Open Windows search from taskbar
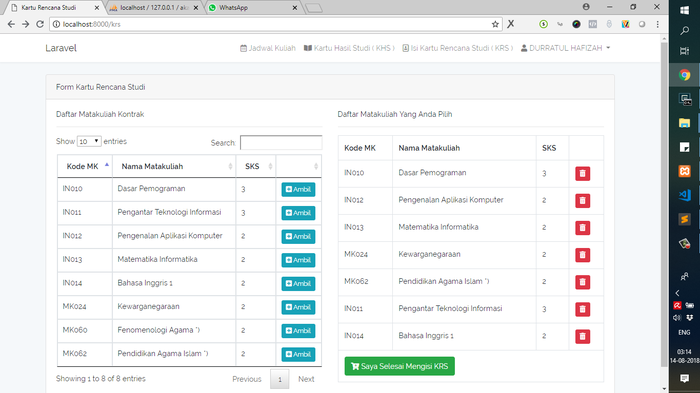Viewport: 700px width, 393px height. click(684, 30)
